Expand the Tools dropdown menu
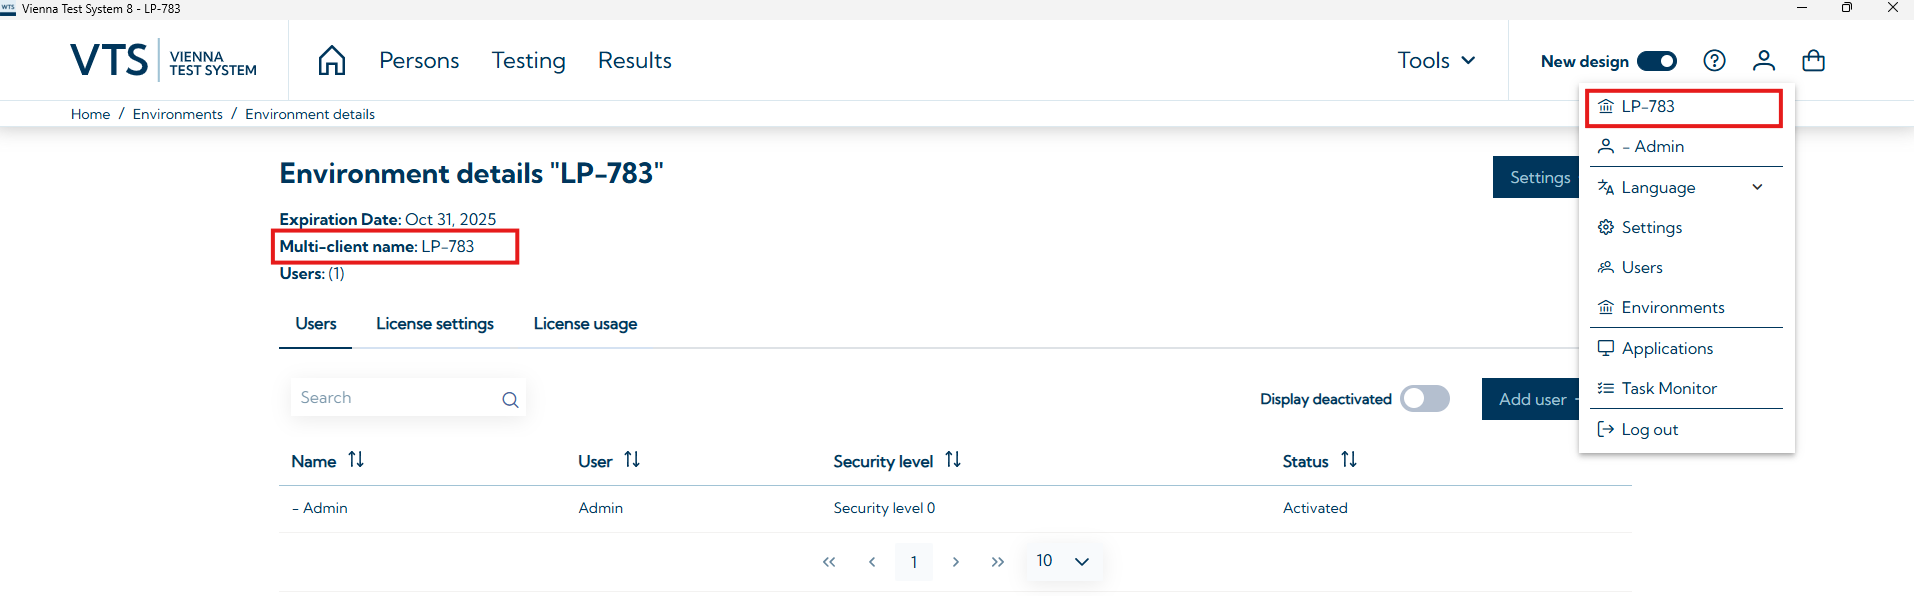Screen dimensions: 1914x596 [x=1436, y=61]
